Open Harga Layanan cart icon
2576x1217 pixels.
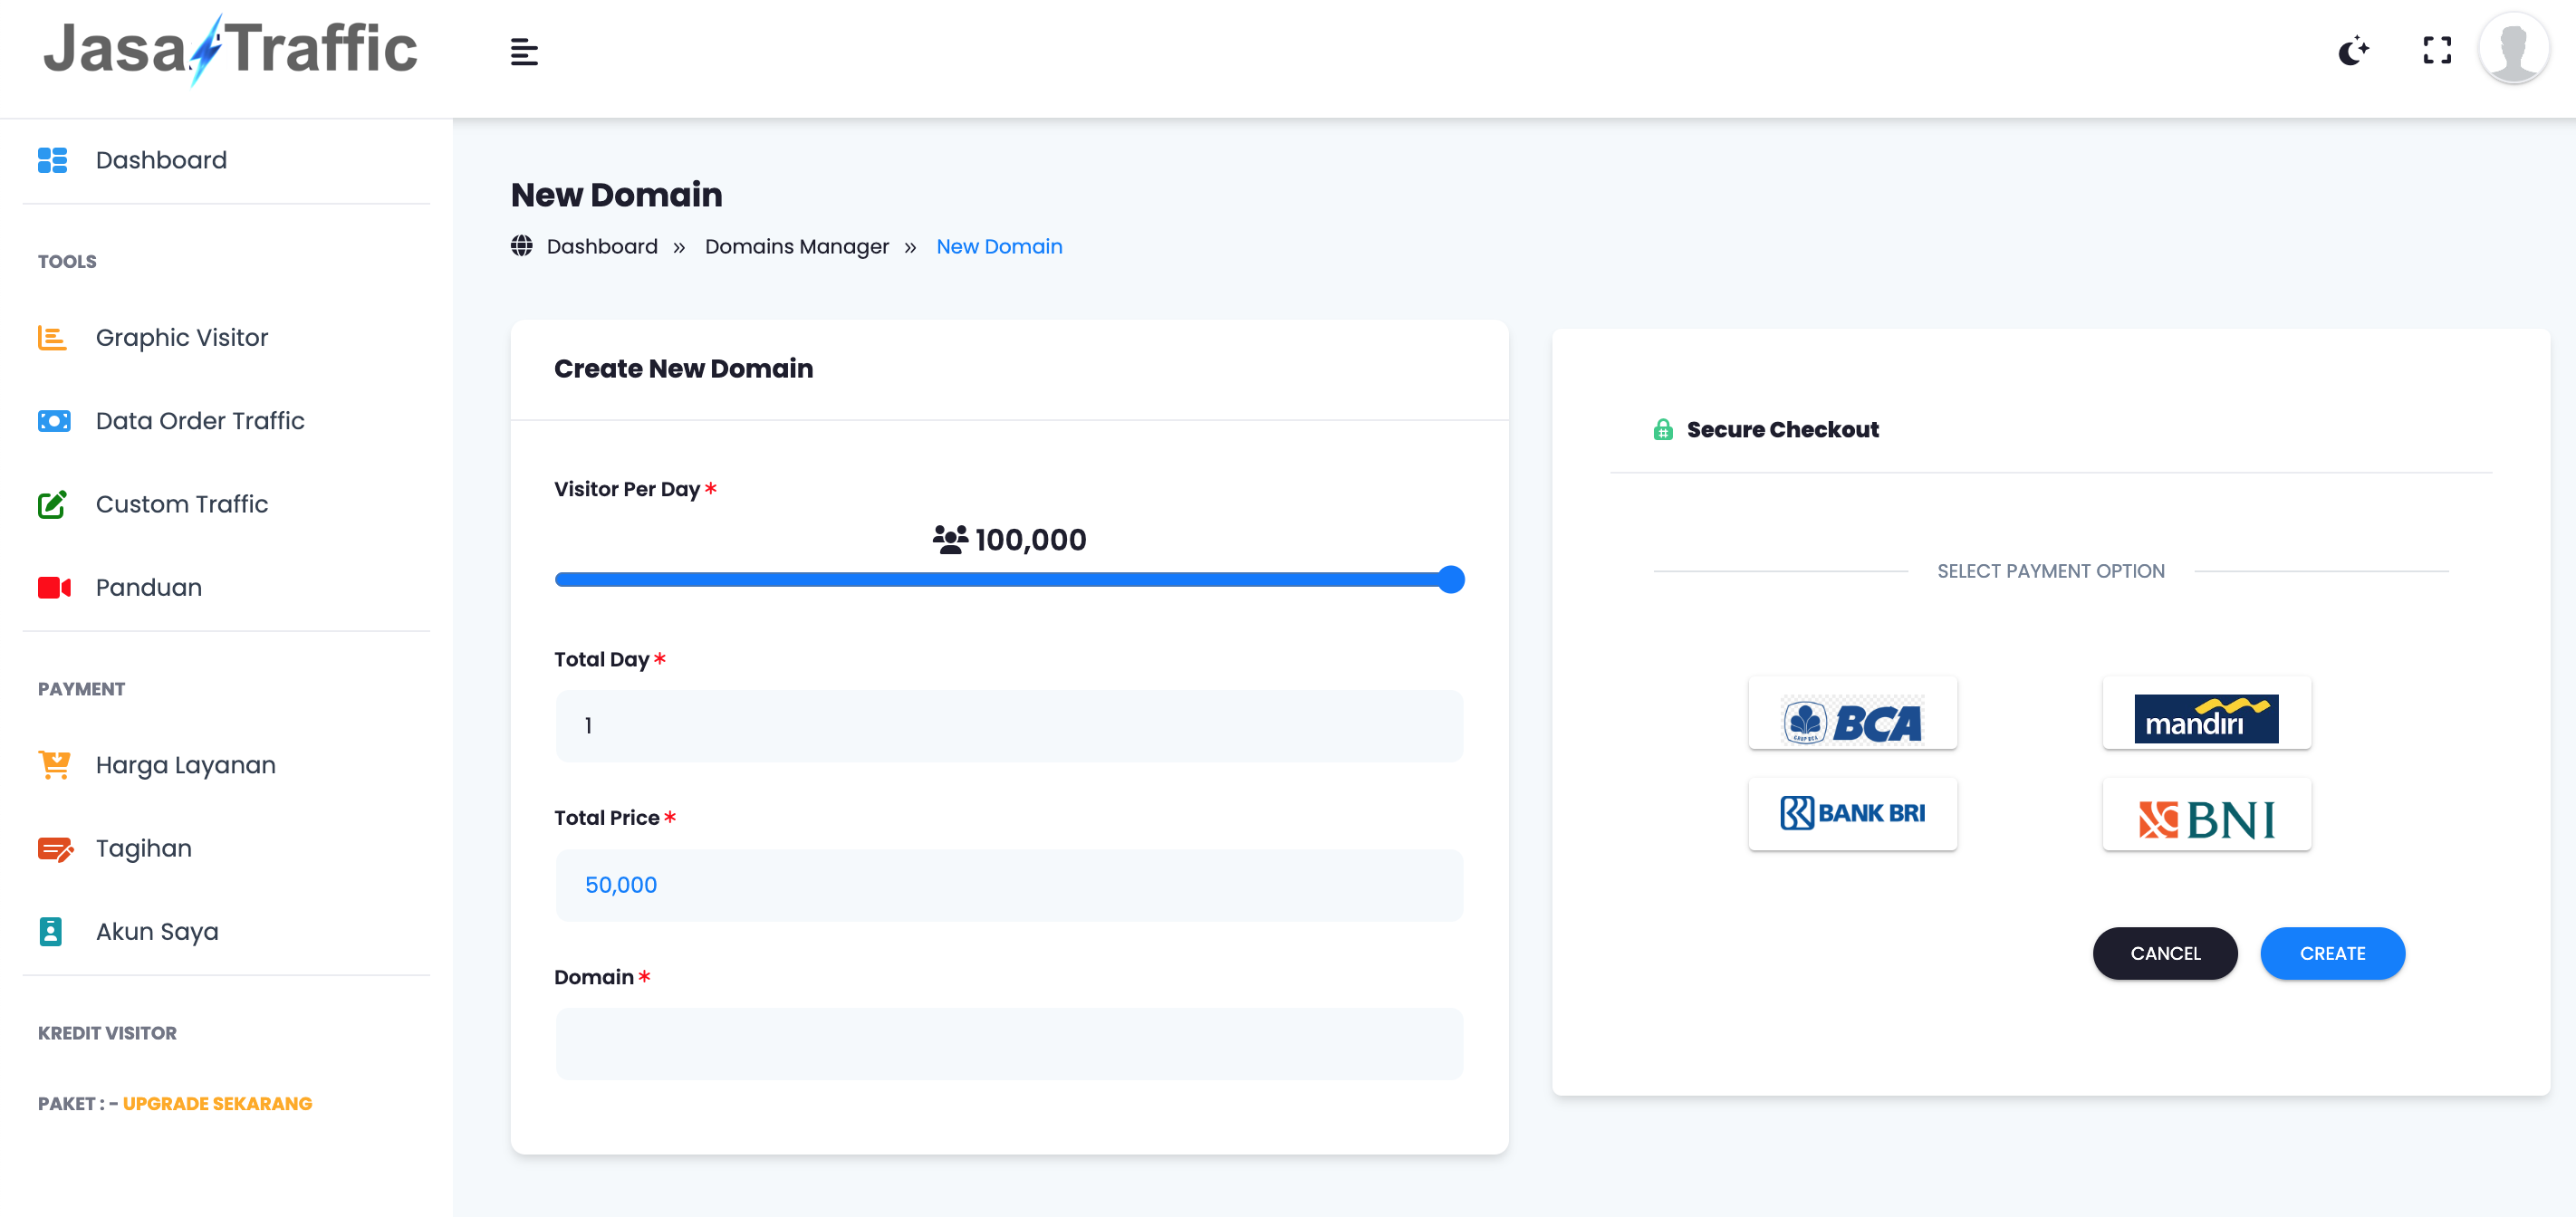pyautogui.click(x=54, y=765)
